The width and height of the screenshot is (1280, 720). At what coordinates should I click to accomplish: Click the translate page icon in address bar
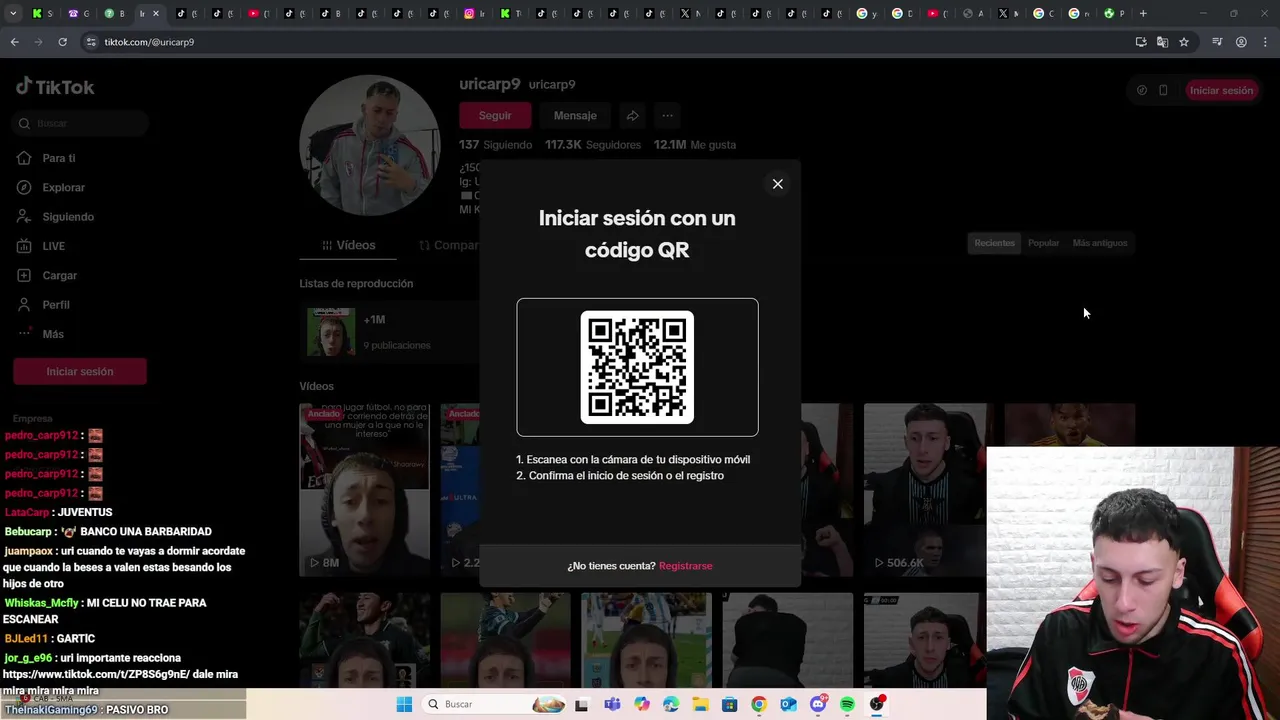pos(1162,42)
